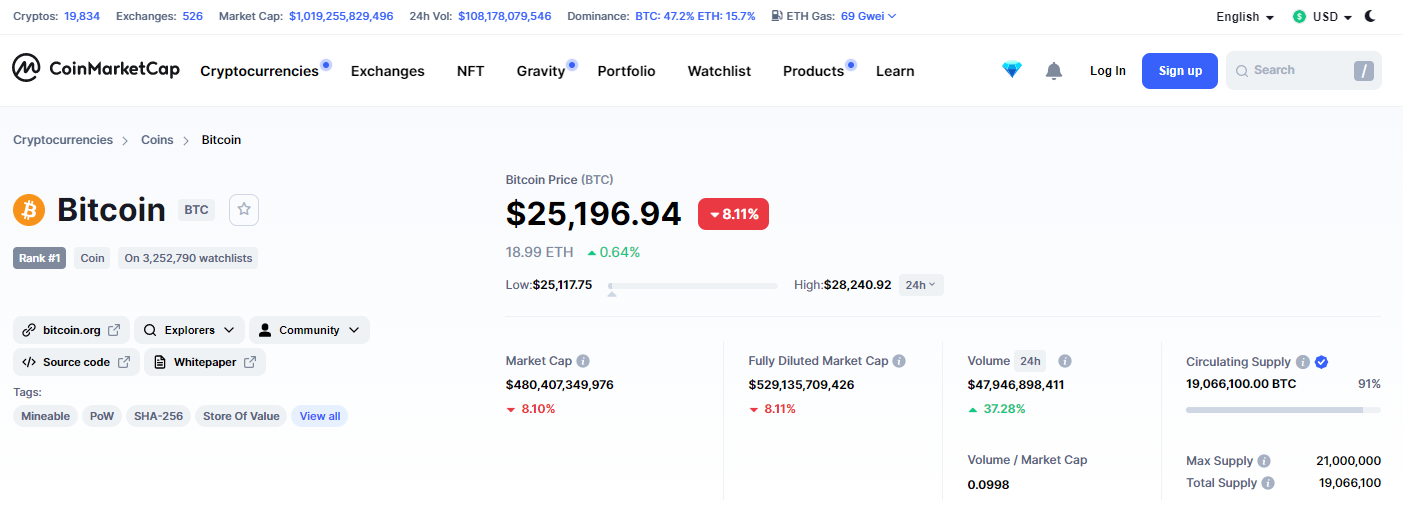The image size is (1403, 518).
Task: Click the BTC ticker badge
Action: click(197, 210)
